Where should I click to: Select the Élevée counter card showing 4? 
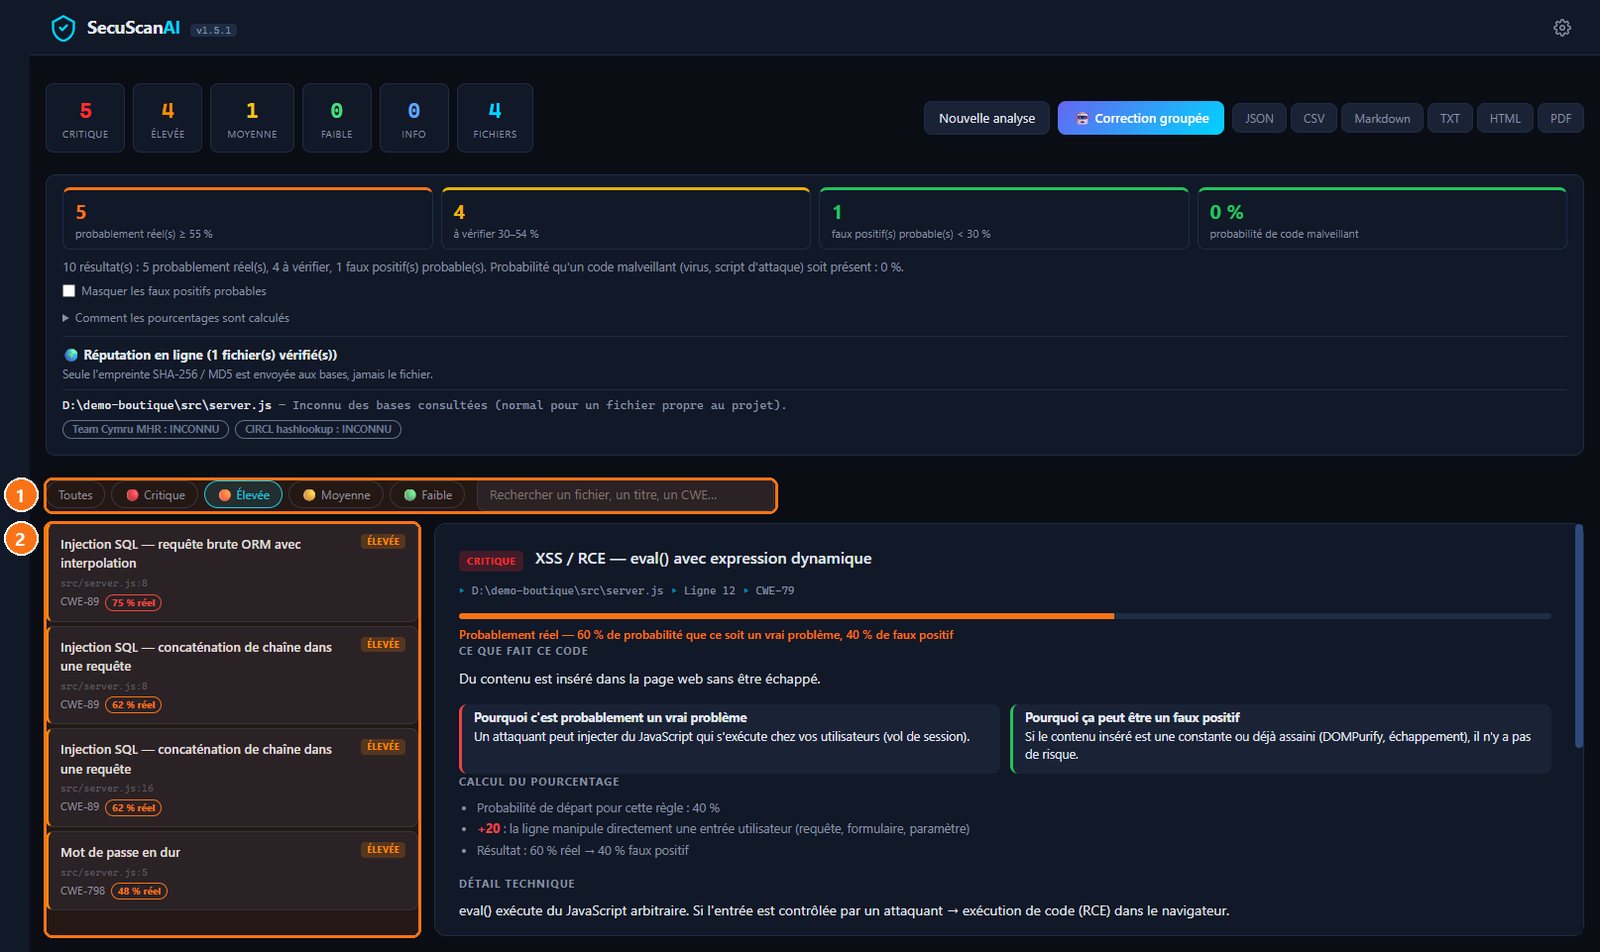[167, 118]
